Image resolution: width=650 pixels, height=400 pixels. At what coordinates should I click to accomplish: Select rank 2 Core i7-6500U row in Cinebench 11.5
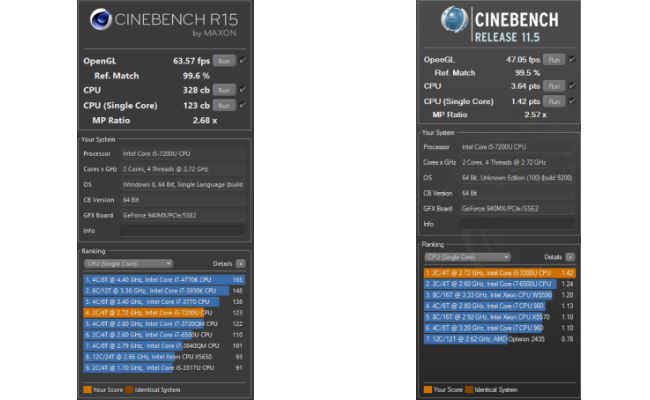[x=500, y=284]
